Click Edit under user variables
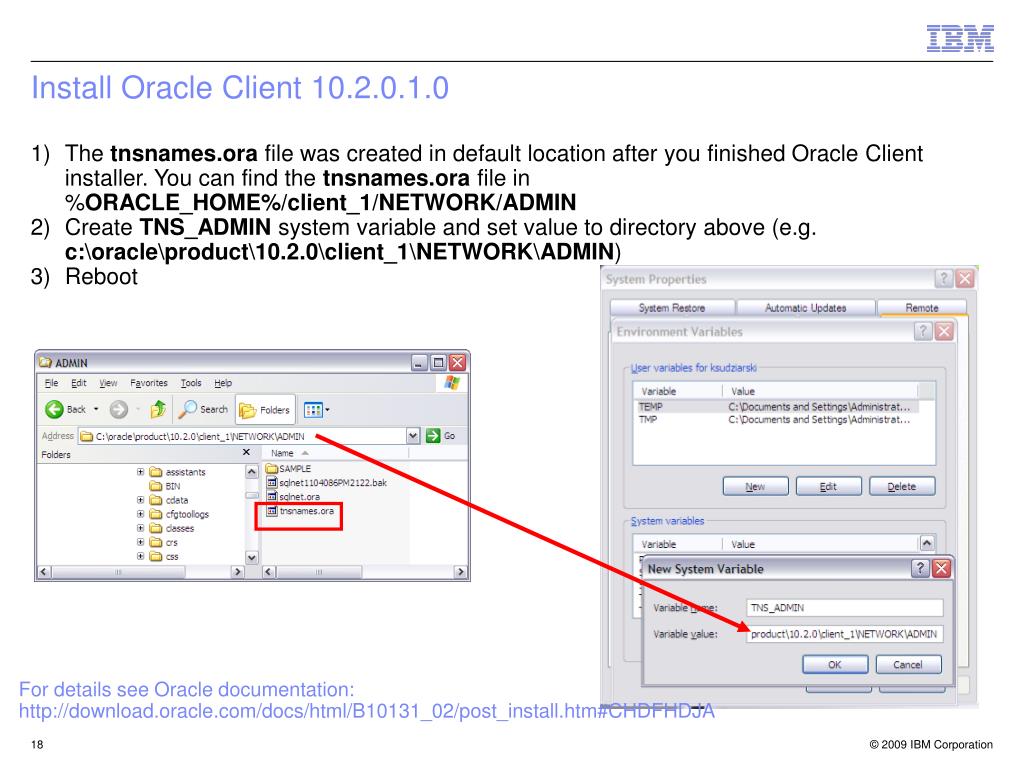 828,487
